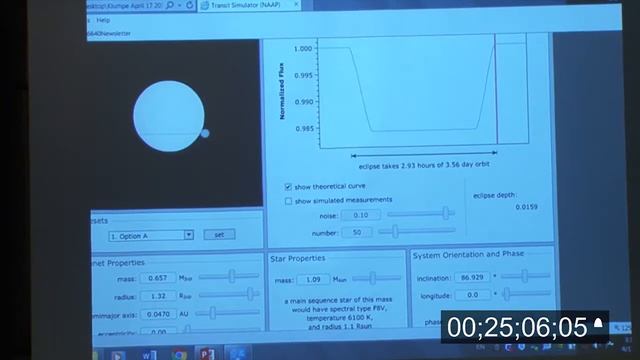The width and height of the screenshot is (640, 360).
Task: Click the browser address bar search icon
Action: click(170, 5)
